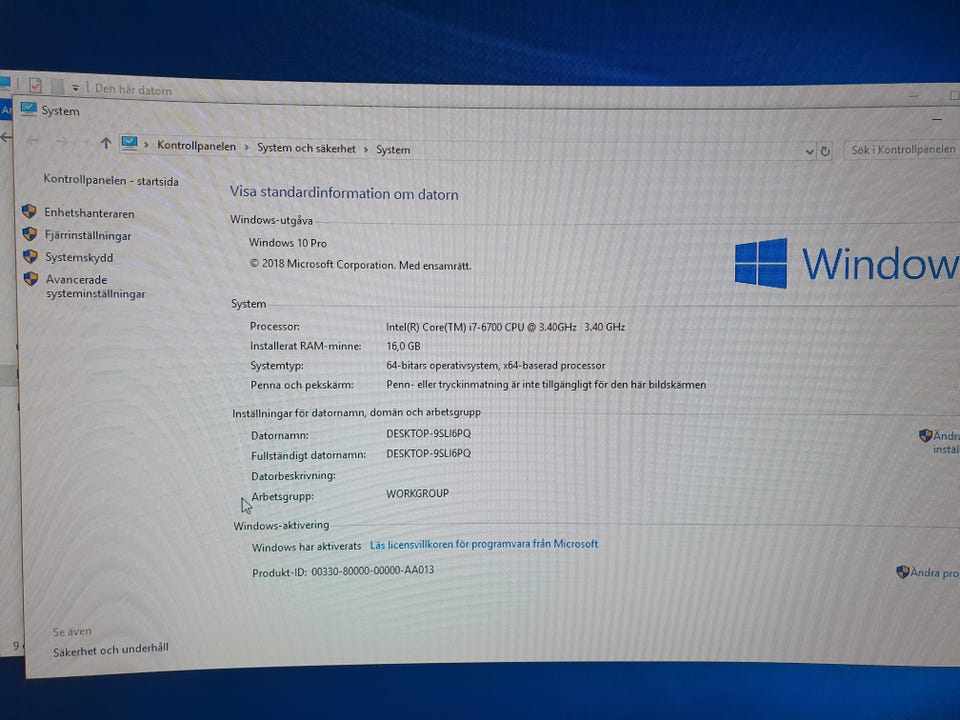Select the processor text Intel(R) Core(TM) i7-6700
This screenshot has height=720, width=960.
tap(505, 327)
